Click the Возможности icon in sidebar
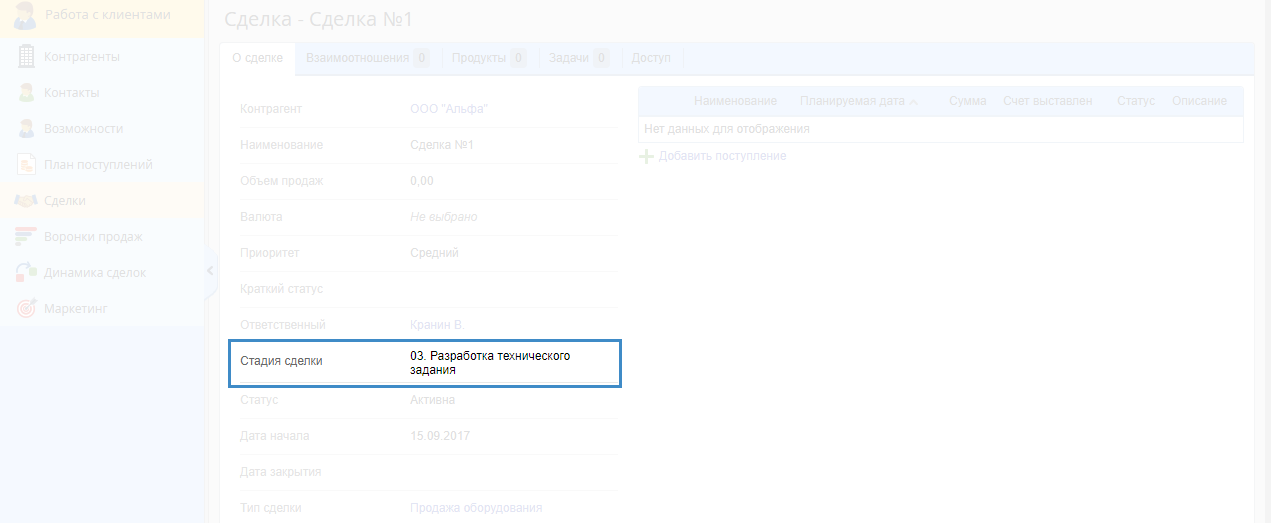 pos(27,129)
